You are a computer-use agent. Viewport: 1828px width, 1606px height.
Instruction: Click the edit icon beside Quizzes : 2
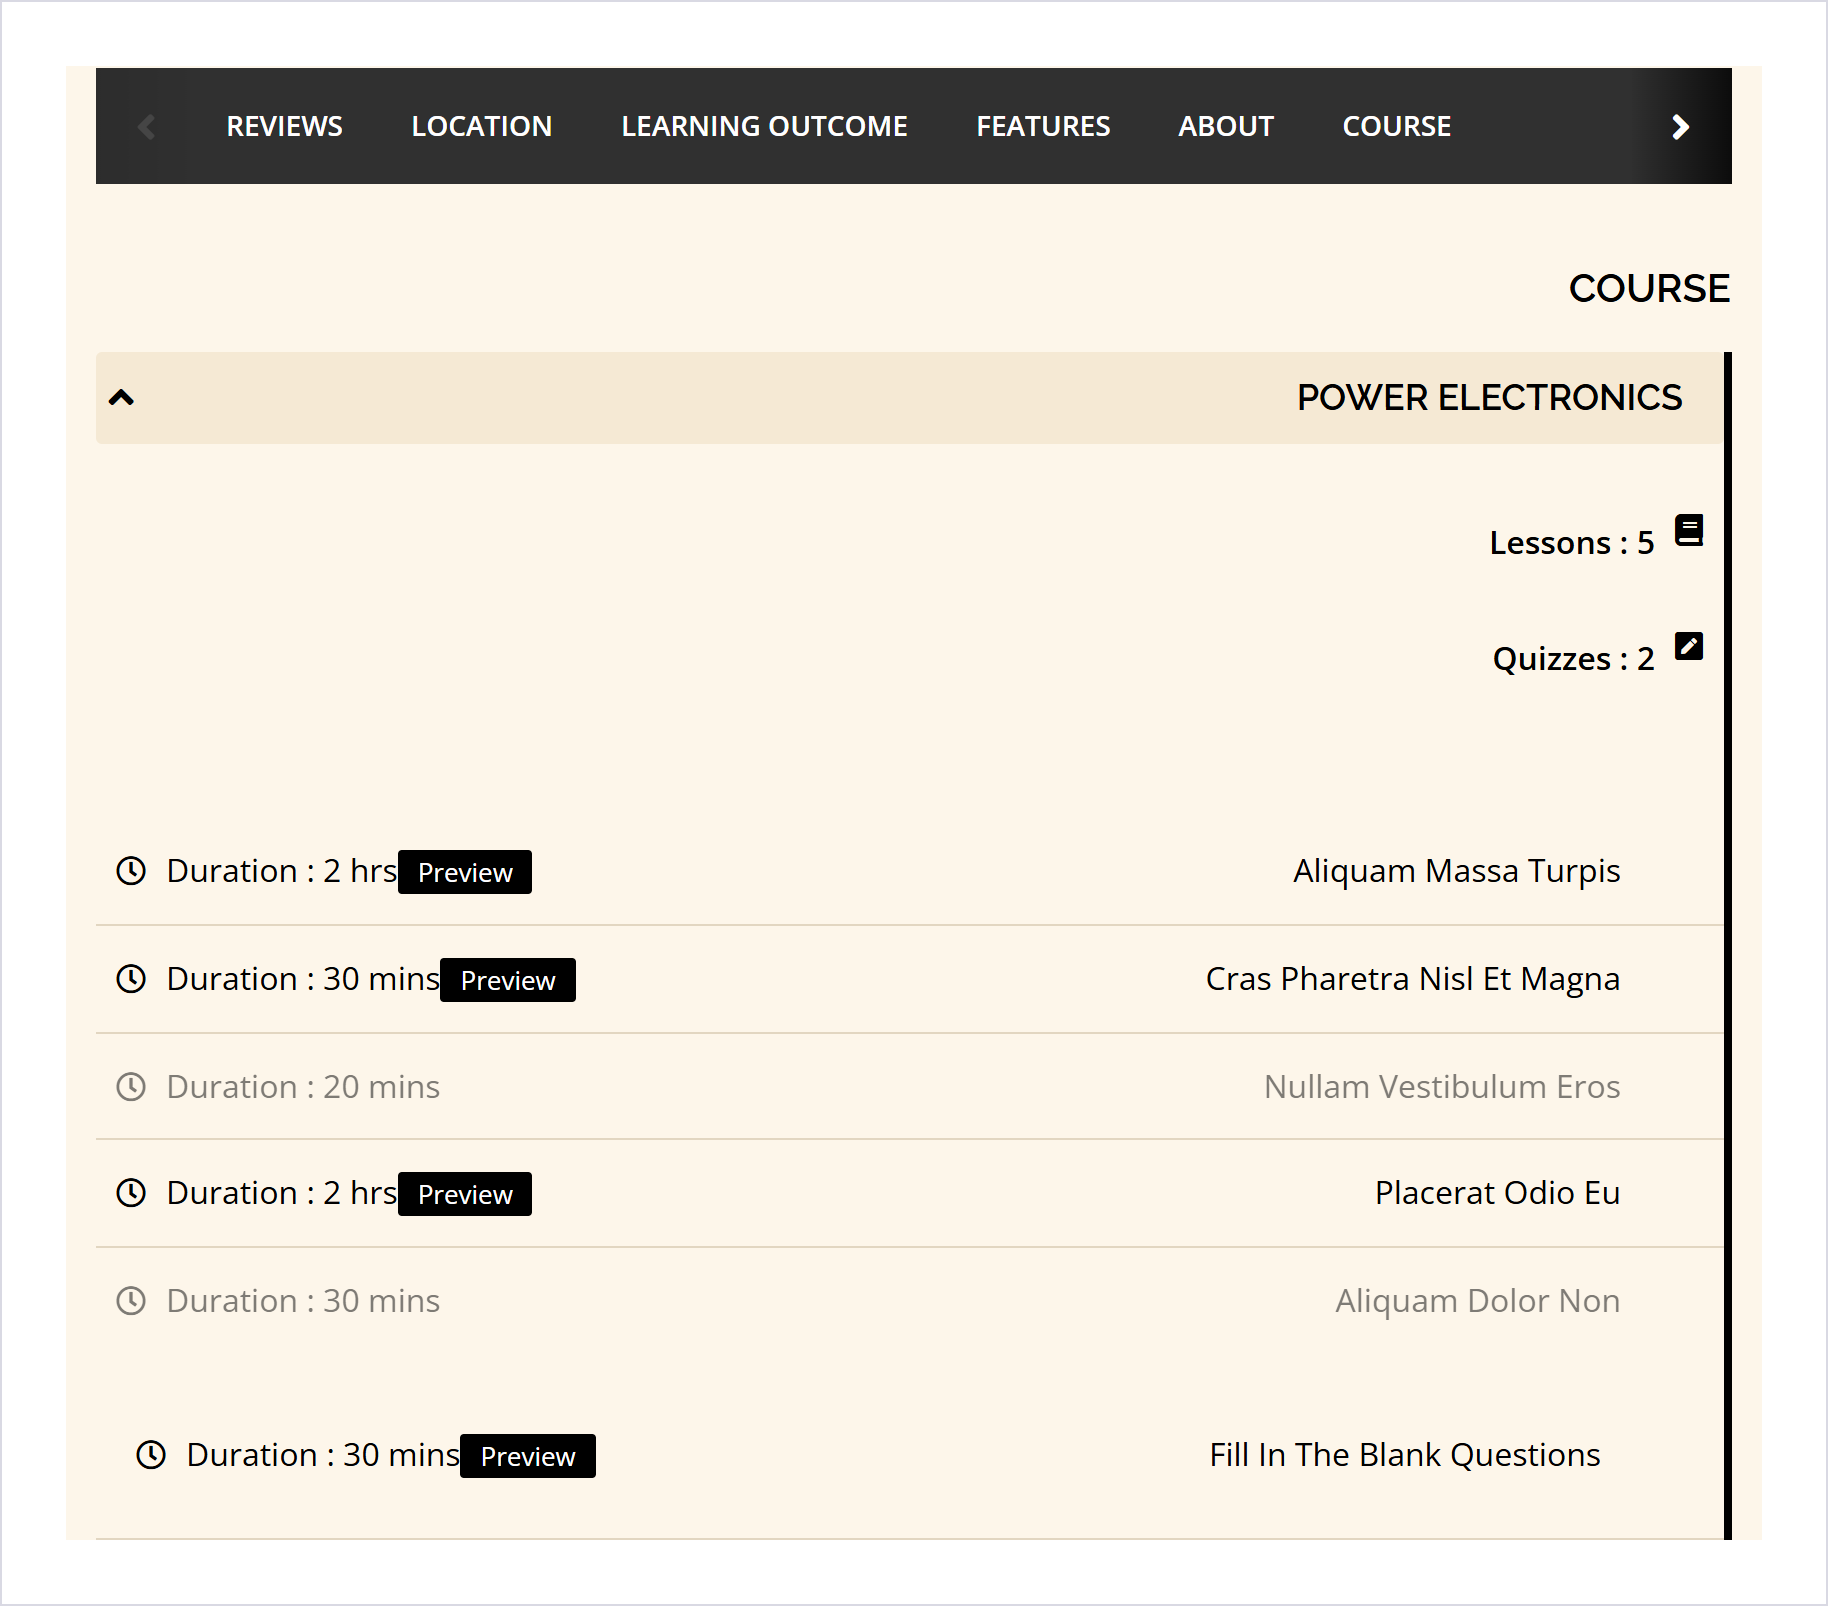click(x=1689, y=646)
